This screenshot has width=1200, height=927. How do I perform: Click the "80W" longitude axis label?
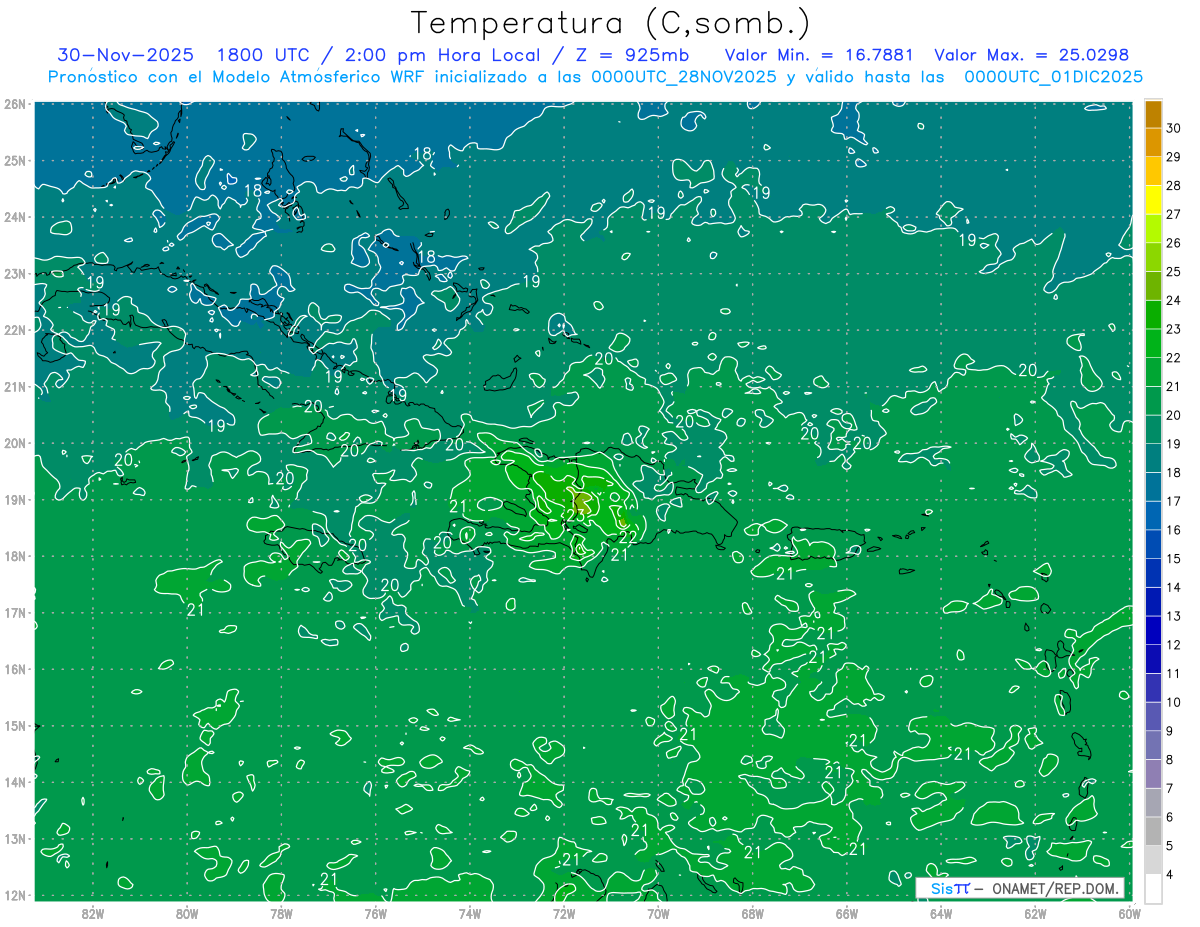tap(187, 913)
